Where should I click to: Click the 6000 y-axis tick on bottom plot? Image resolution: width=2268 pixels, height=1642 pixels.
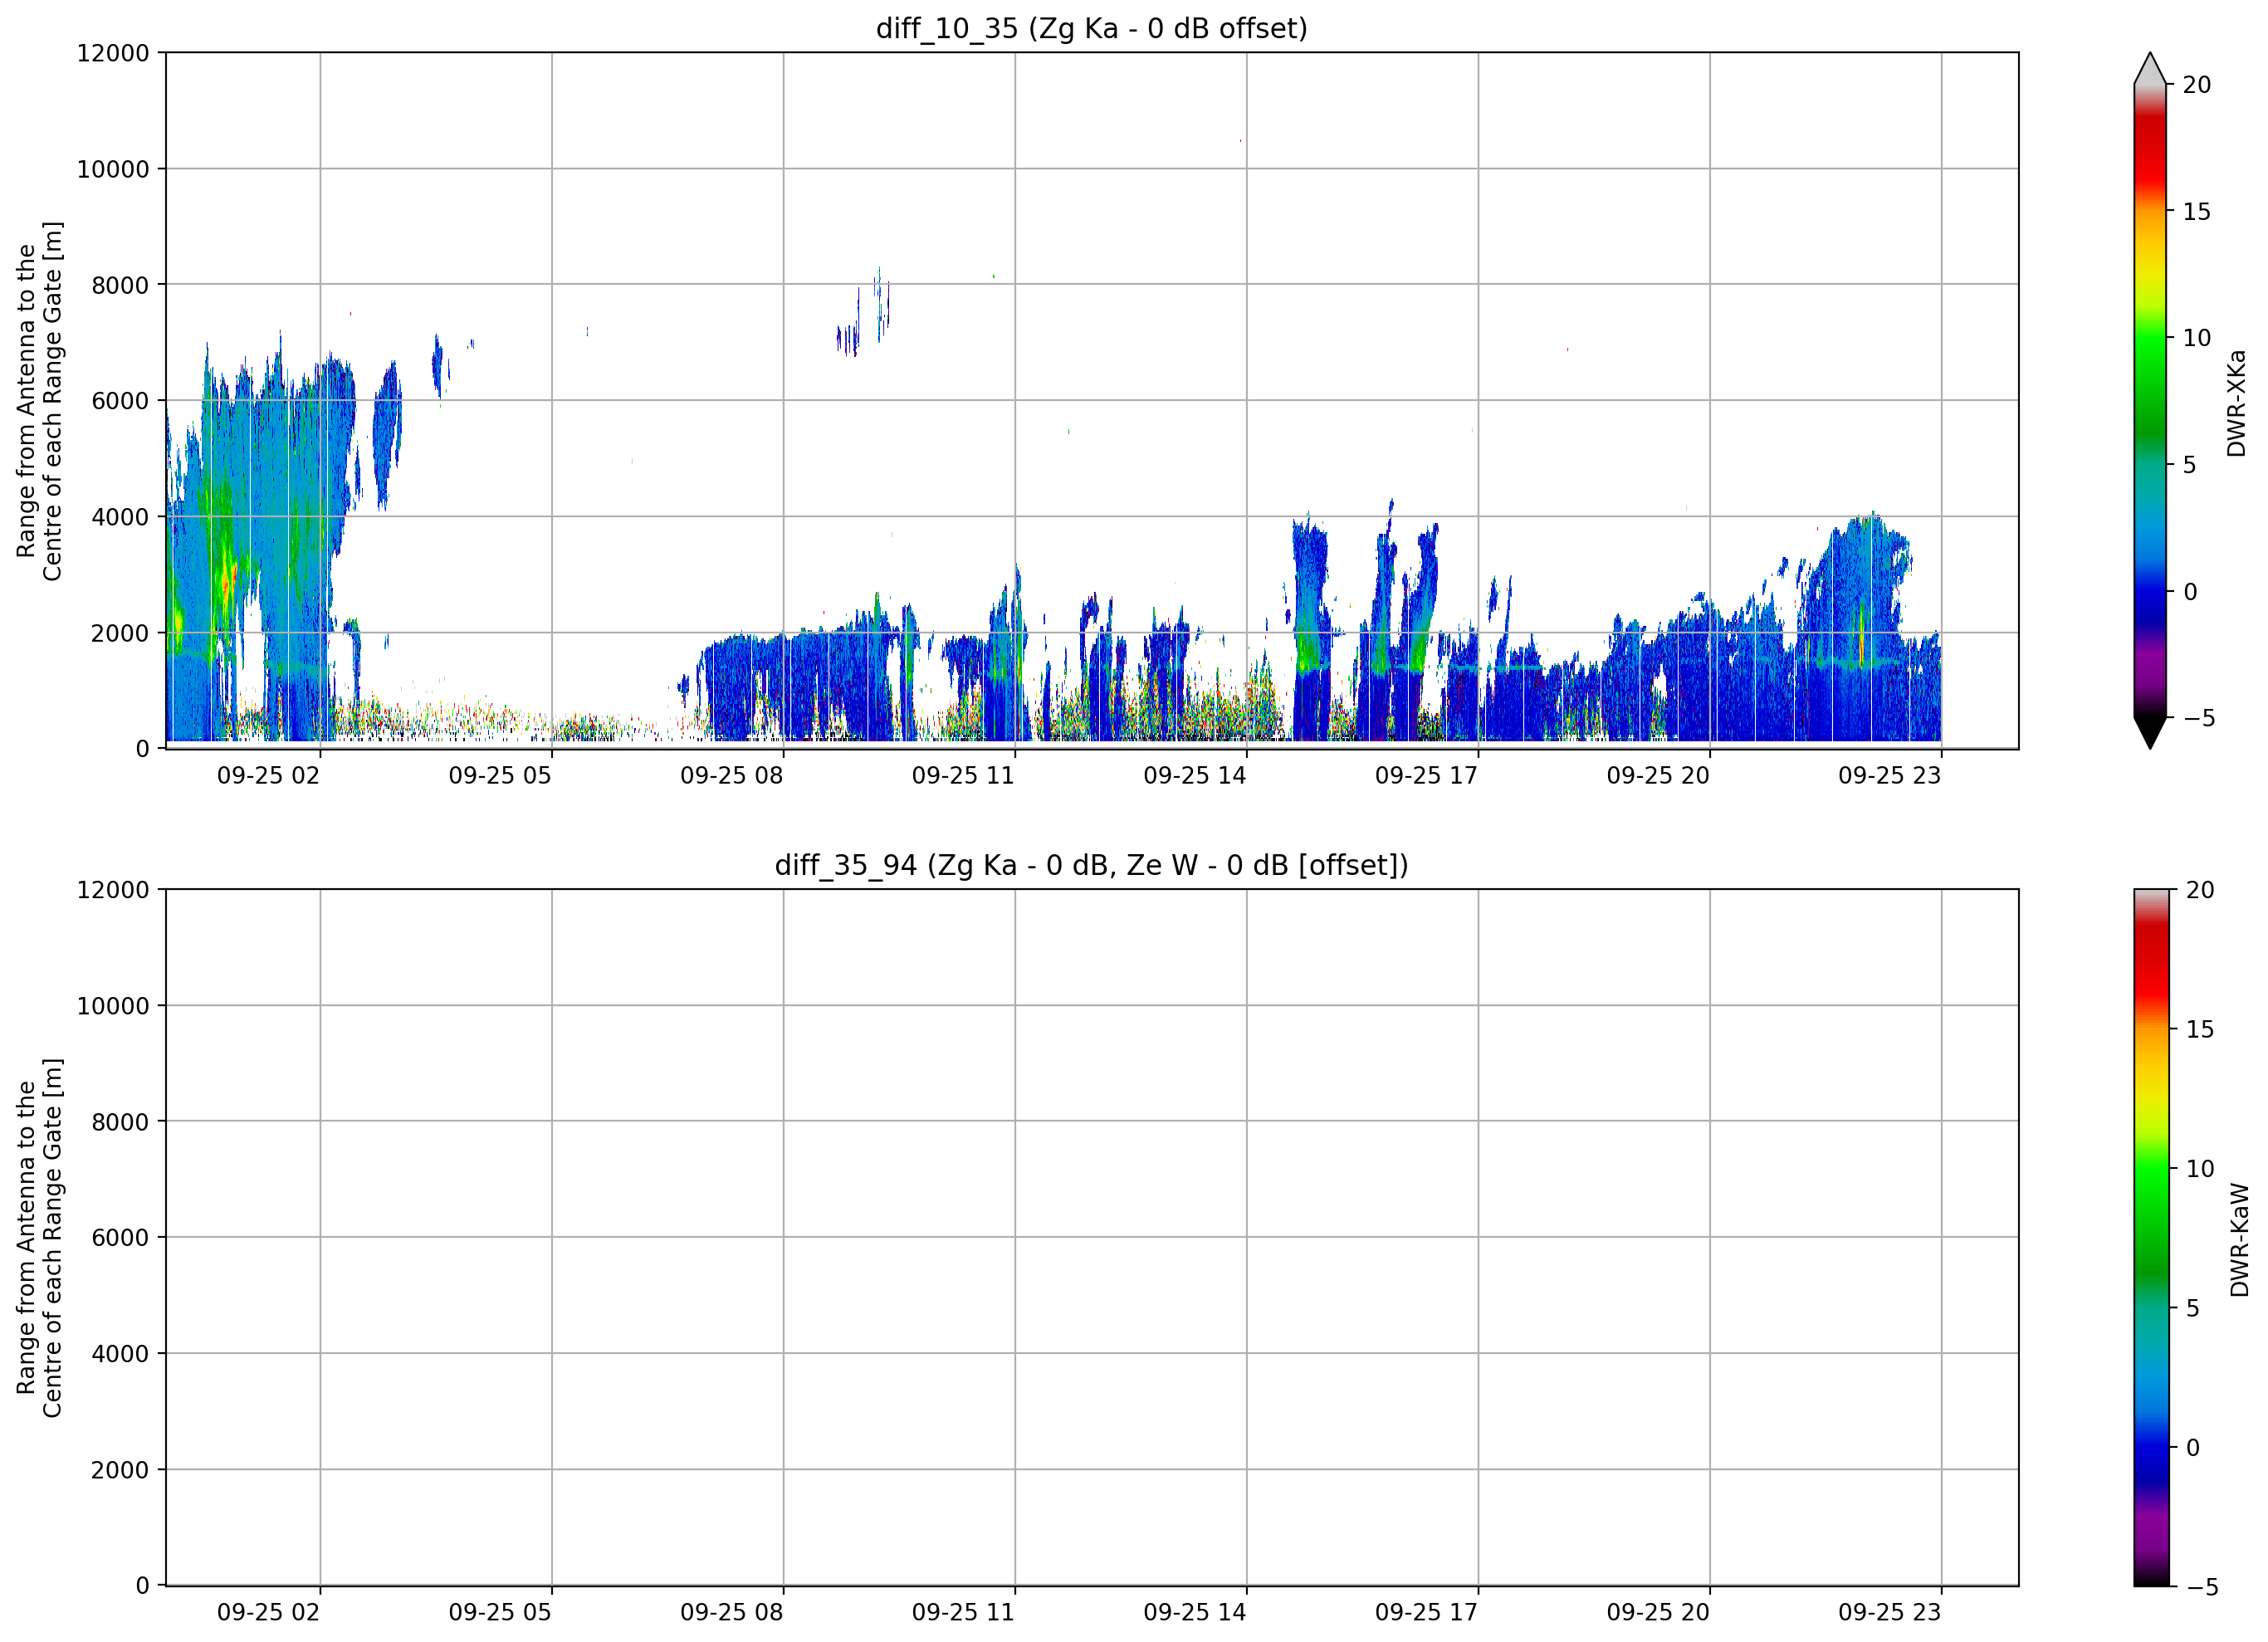(120, 1237)
